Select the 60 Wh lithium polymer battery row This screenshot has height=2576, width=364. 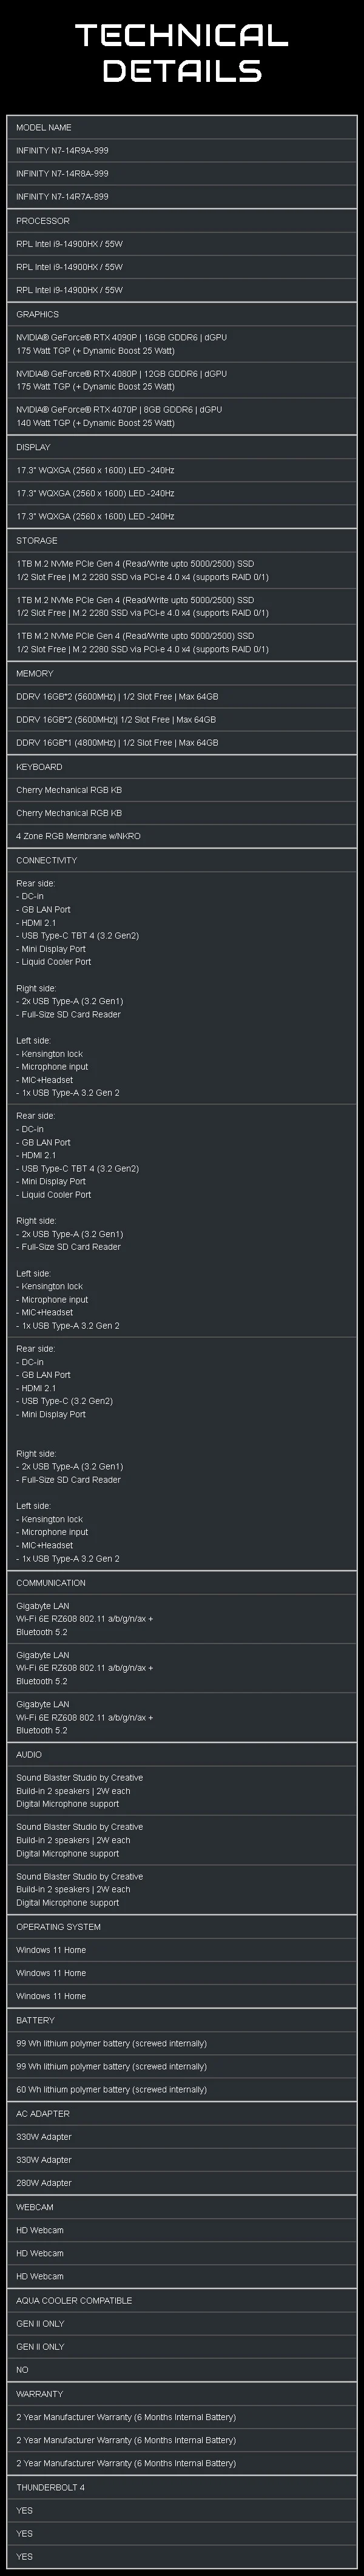click(x=111, y=2090)
